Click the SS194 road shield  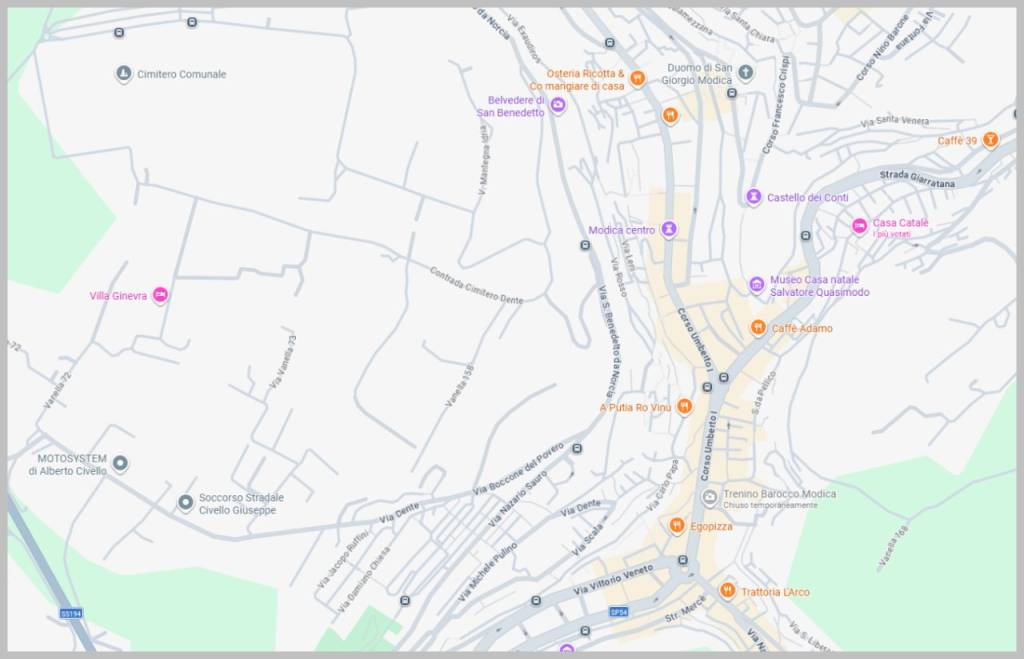(x=70, y=613)
